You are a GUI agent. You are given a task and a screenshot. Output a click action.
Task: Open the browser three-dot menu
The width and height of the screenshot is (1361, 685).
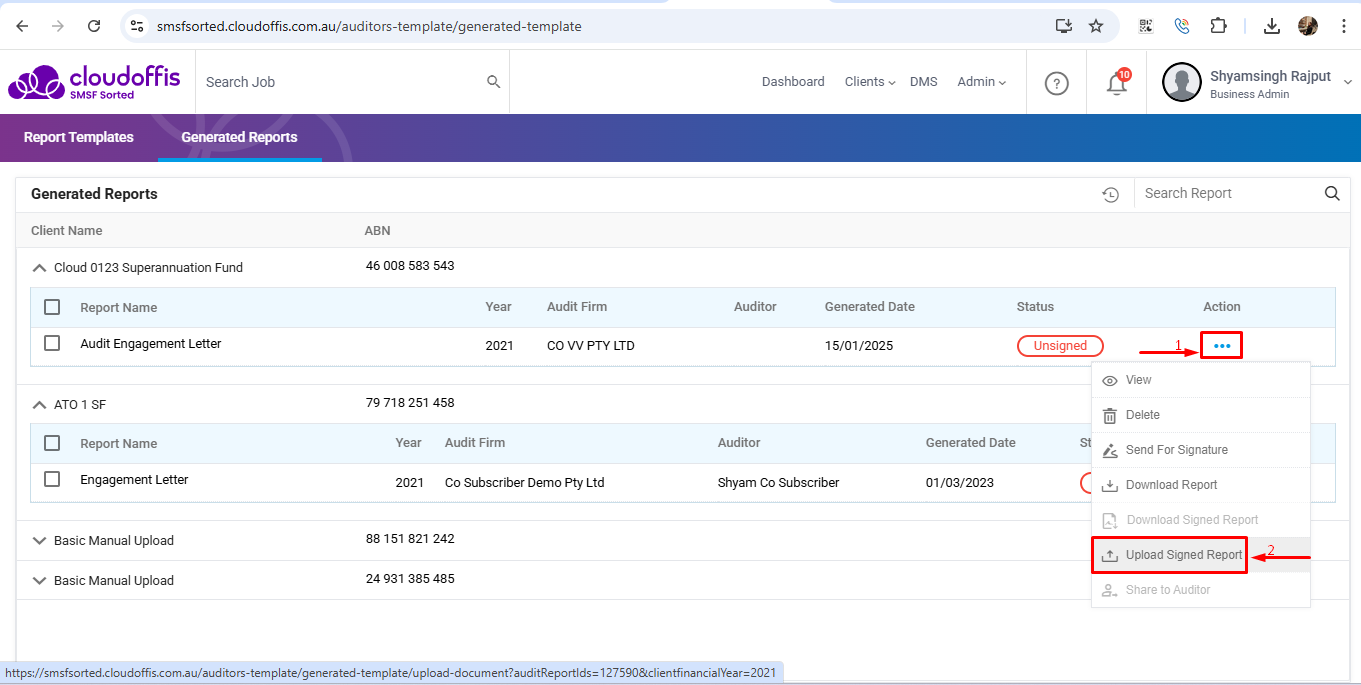(1342, 26)
